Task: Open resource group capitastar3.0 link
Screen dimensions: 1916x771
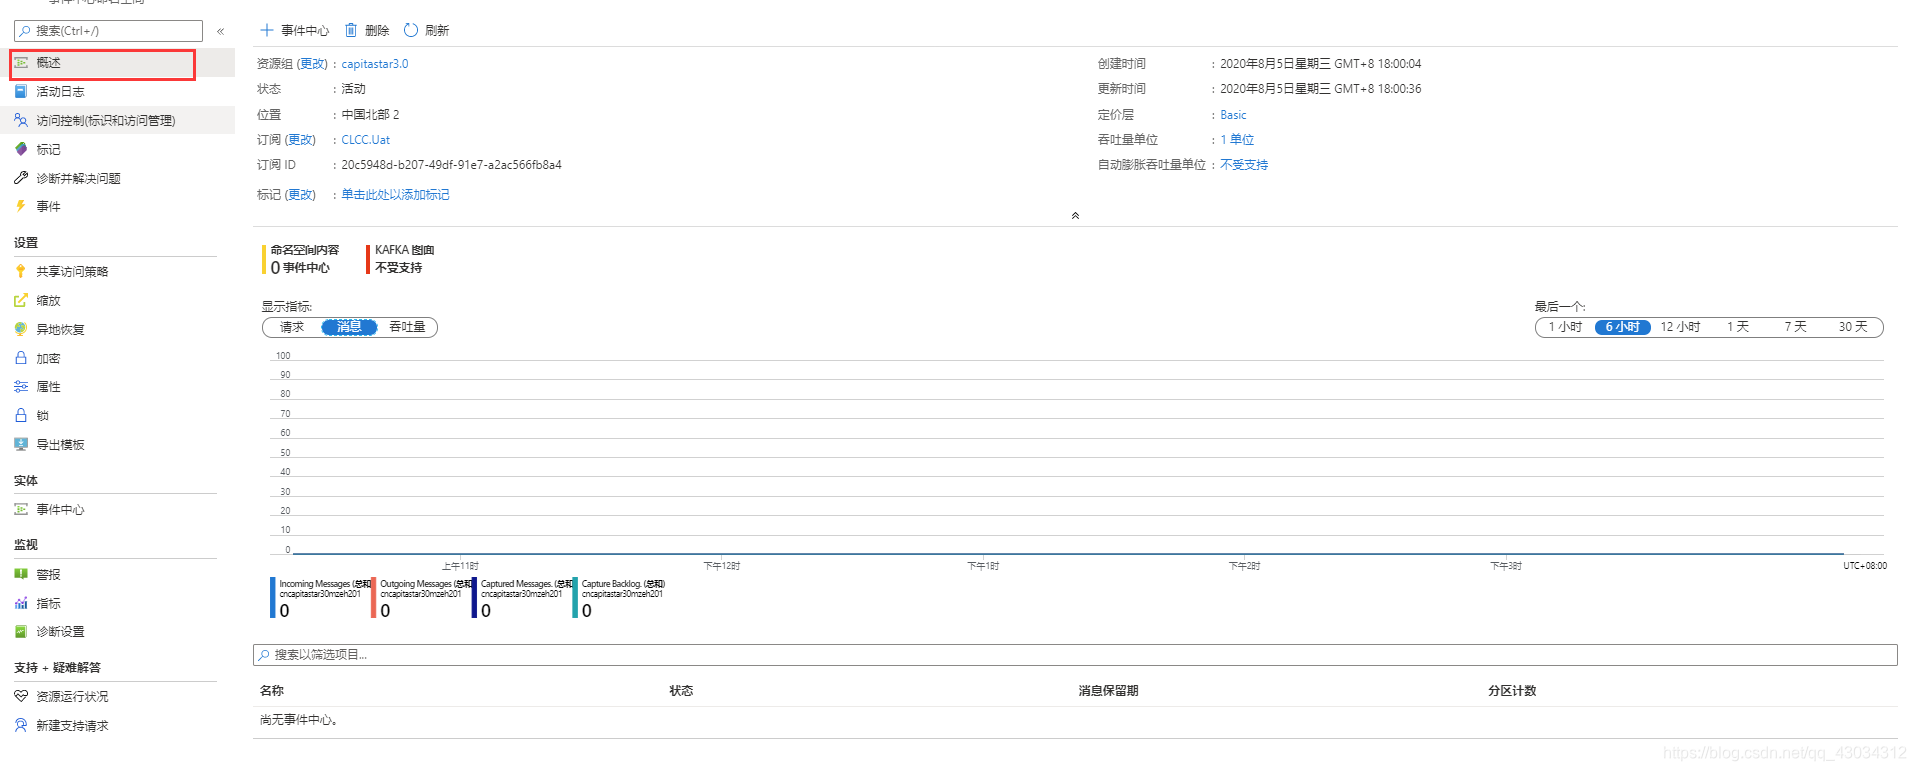Action: 375,64
